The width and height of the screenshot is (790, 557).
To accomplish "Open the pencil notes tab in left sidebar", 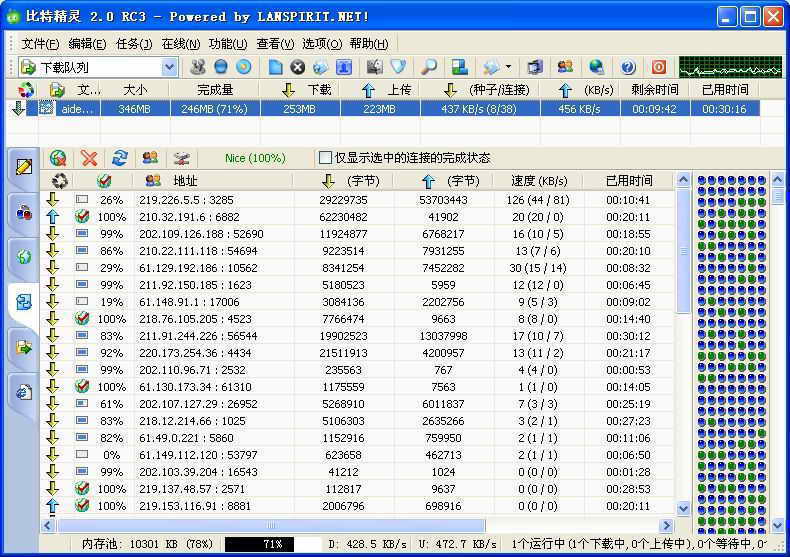I will point(24,167).
